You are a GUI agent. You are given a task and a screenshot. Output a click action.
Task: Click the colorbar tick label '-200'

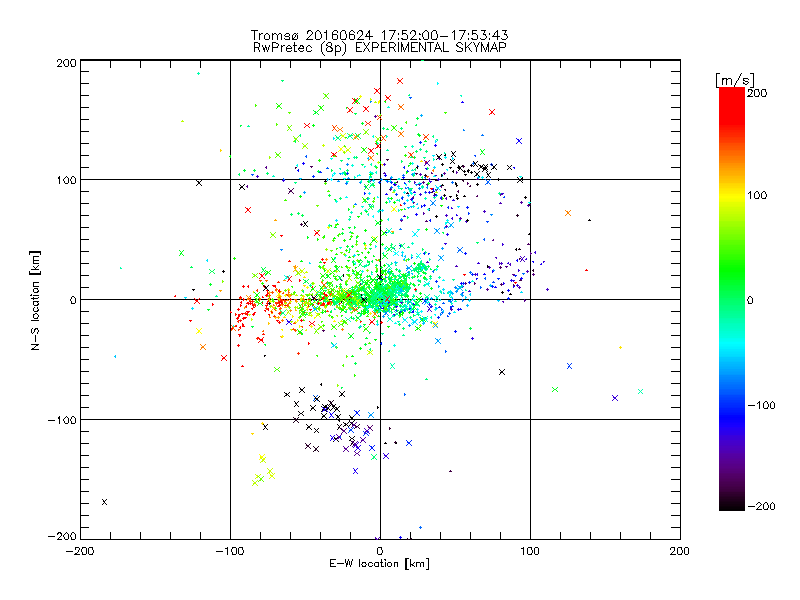pos(761,506)
